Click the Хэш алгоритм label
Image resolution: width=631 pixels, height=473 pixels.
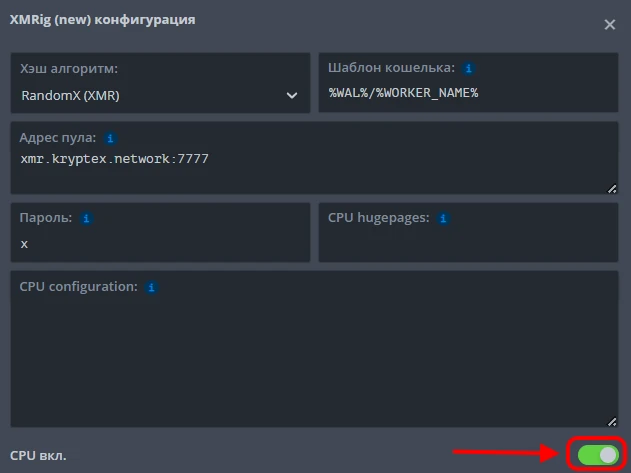69,69
